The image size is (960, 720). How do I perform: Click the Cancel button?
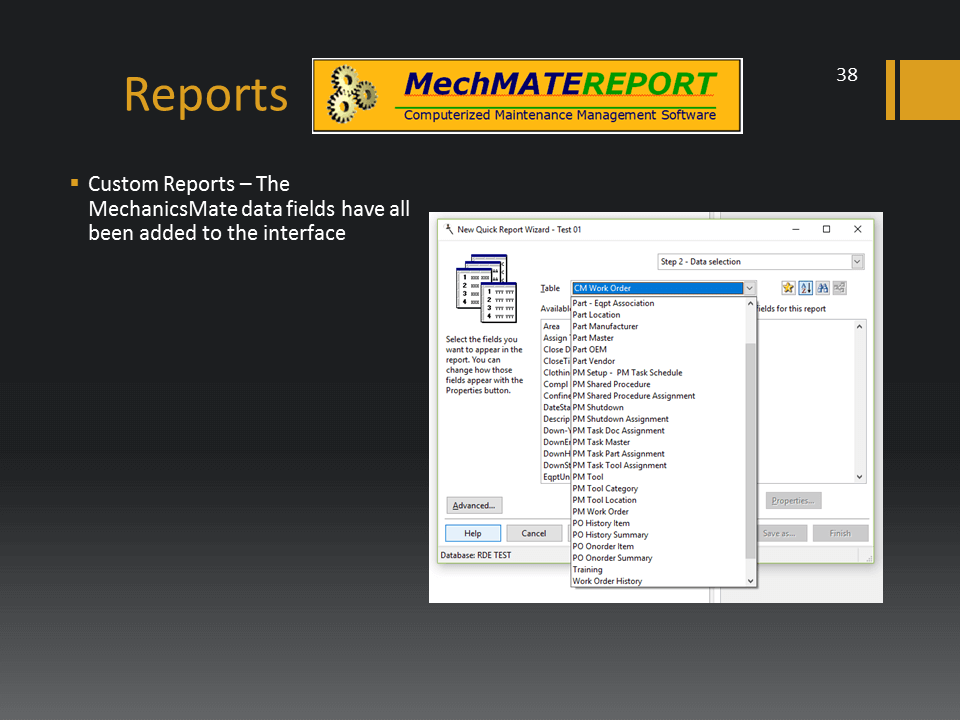point(534,533)
